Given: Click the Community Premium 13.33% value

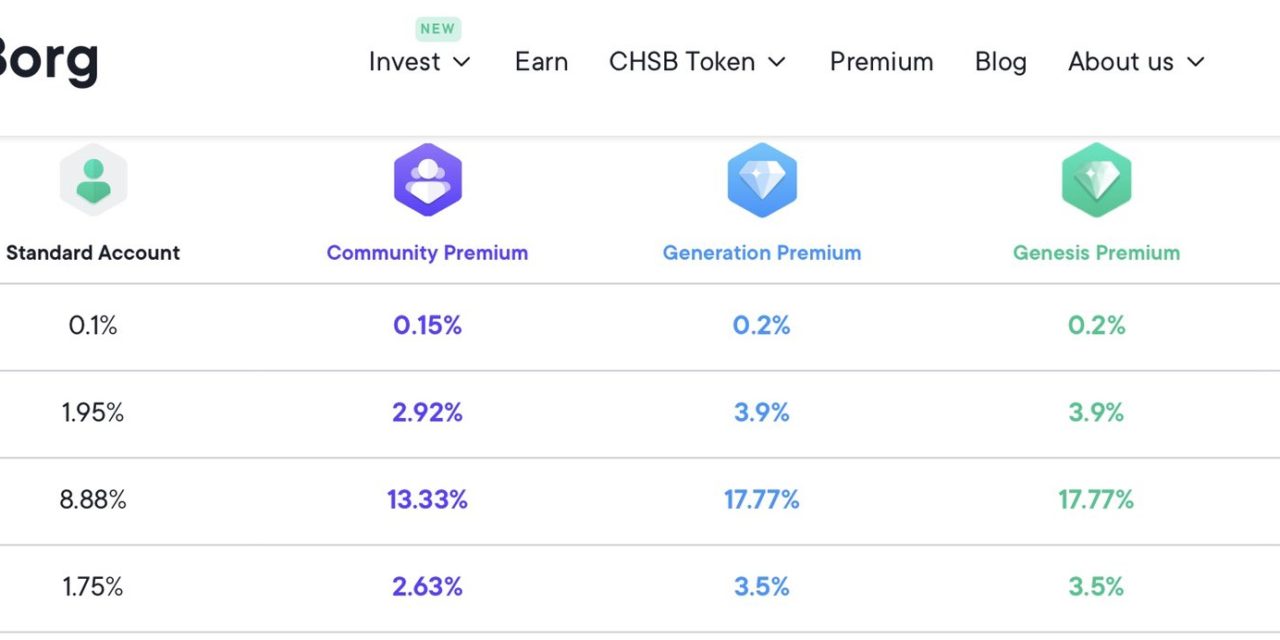Looking at the screenshot, I should point(427,500).
